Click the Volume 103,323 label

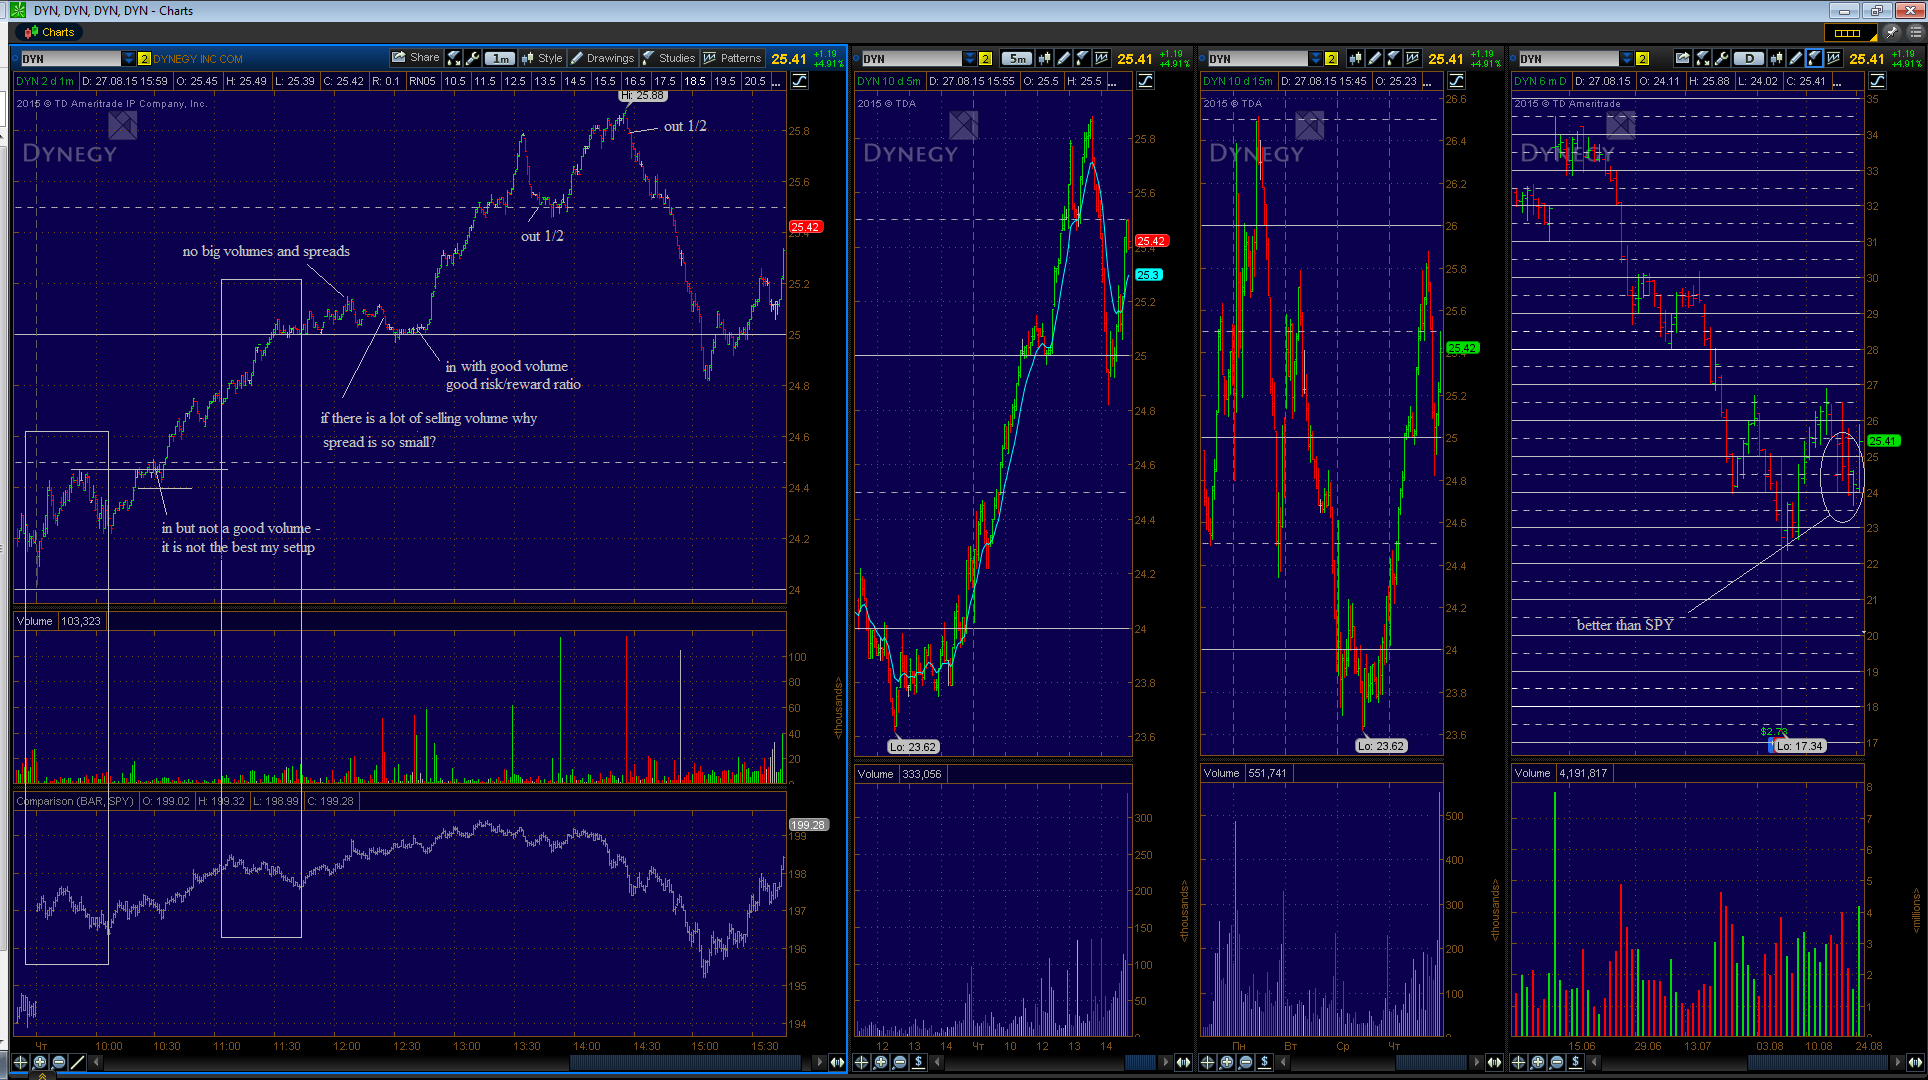(x=59, y=621)
